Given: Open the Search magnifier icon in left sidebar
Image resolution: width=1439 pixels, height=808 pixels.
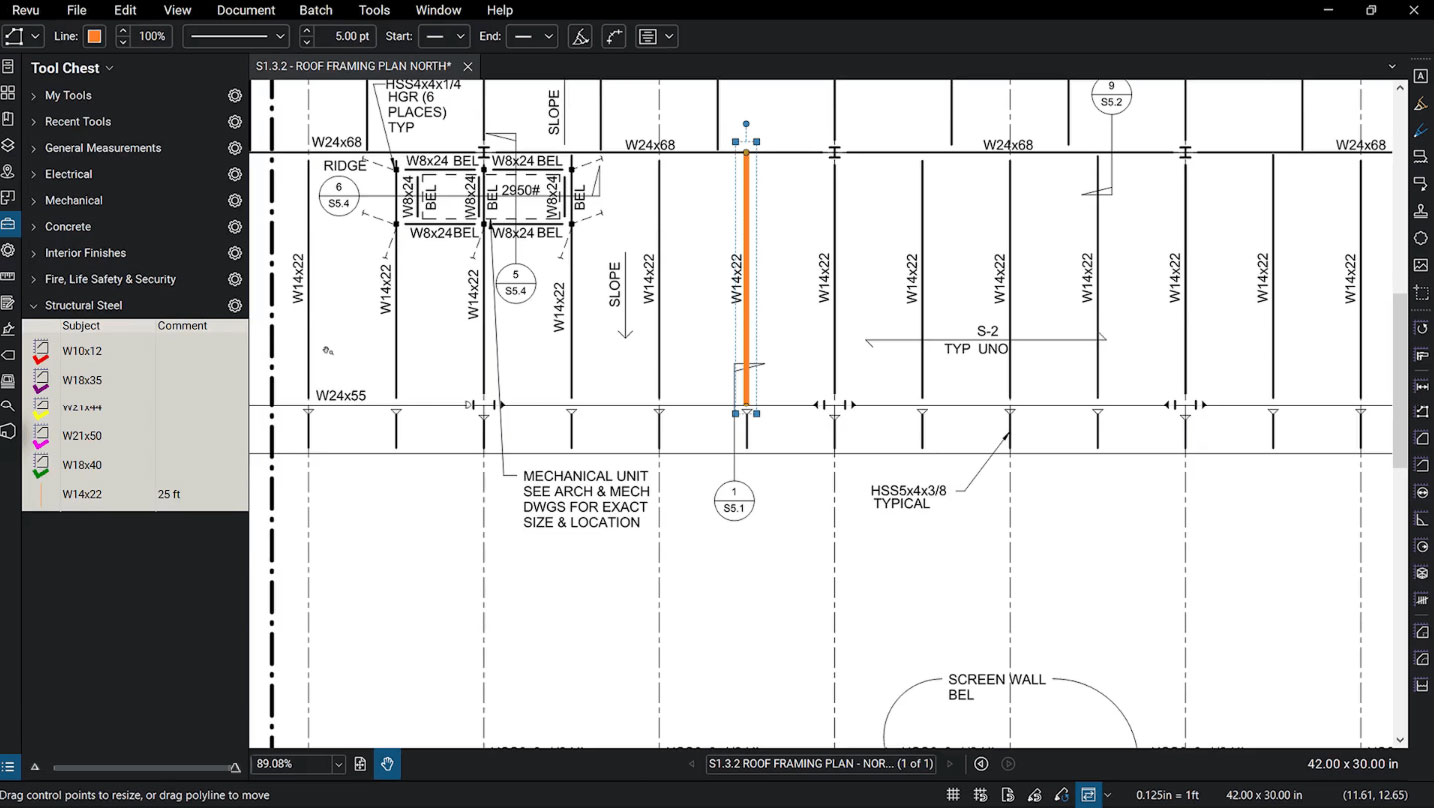Looking at the screenshot, I should click(8, 406).
